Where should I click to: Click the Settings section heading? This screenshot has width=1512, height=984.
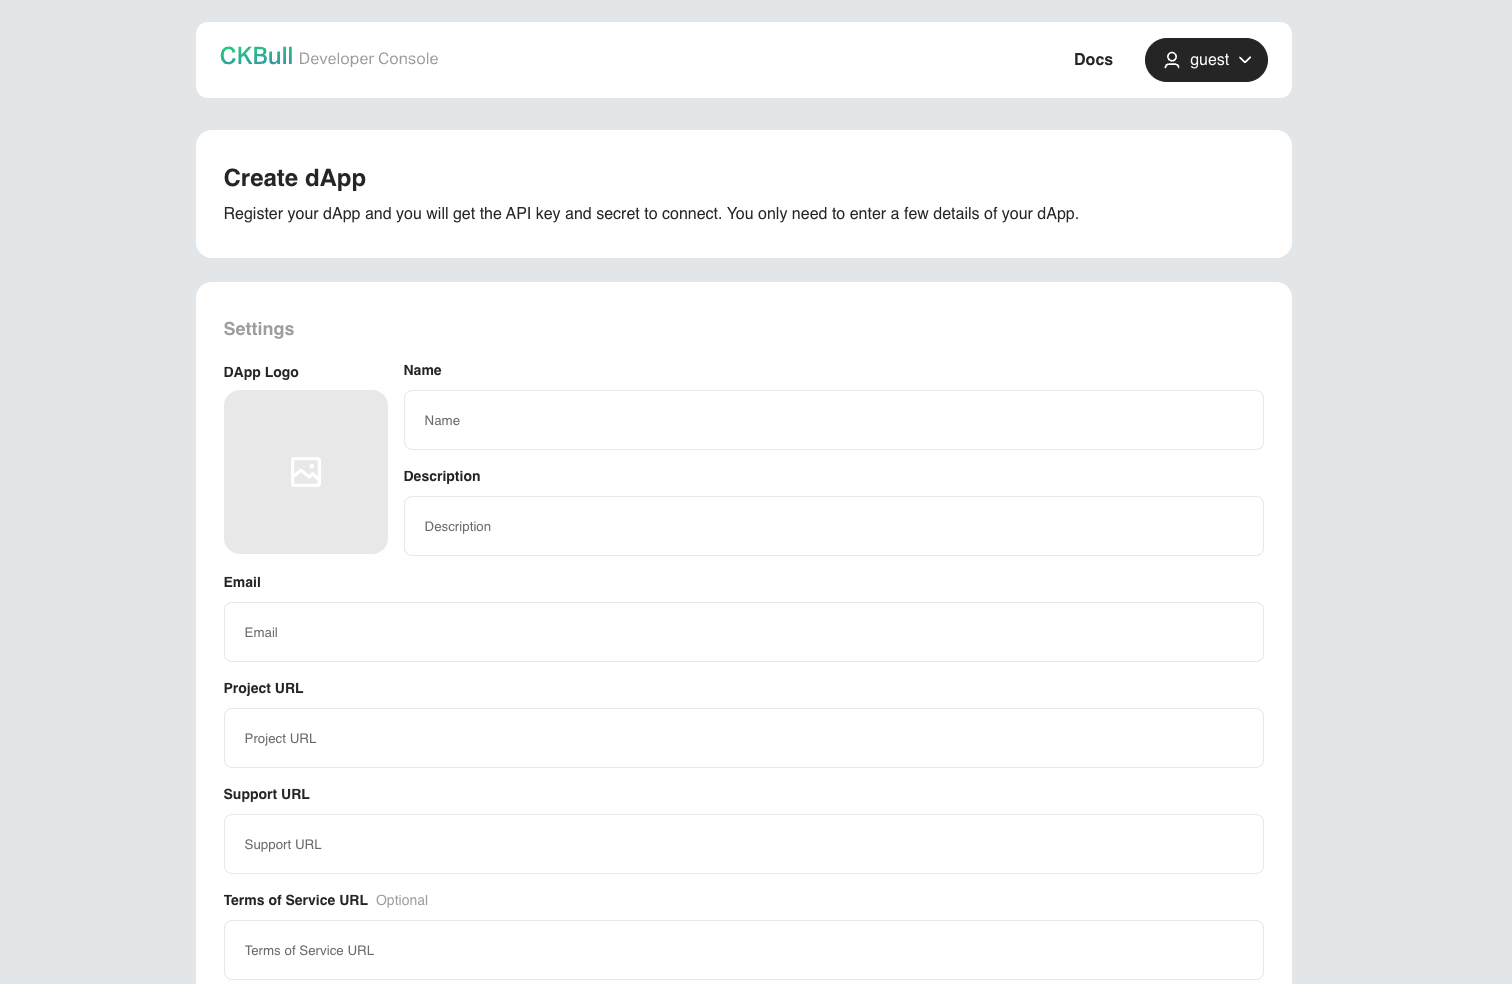[258, 329]
